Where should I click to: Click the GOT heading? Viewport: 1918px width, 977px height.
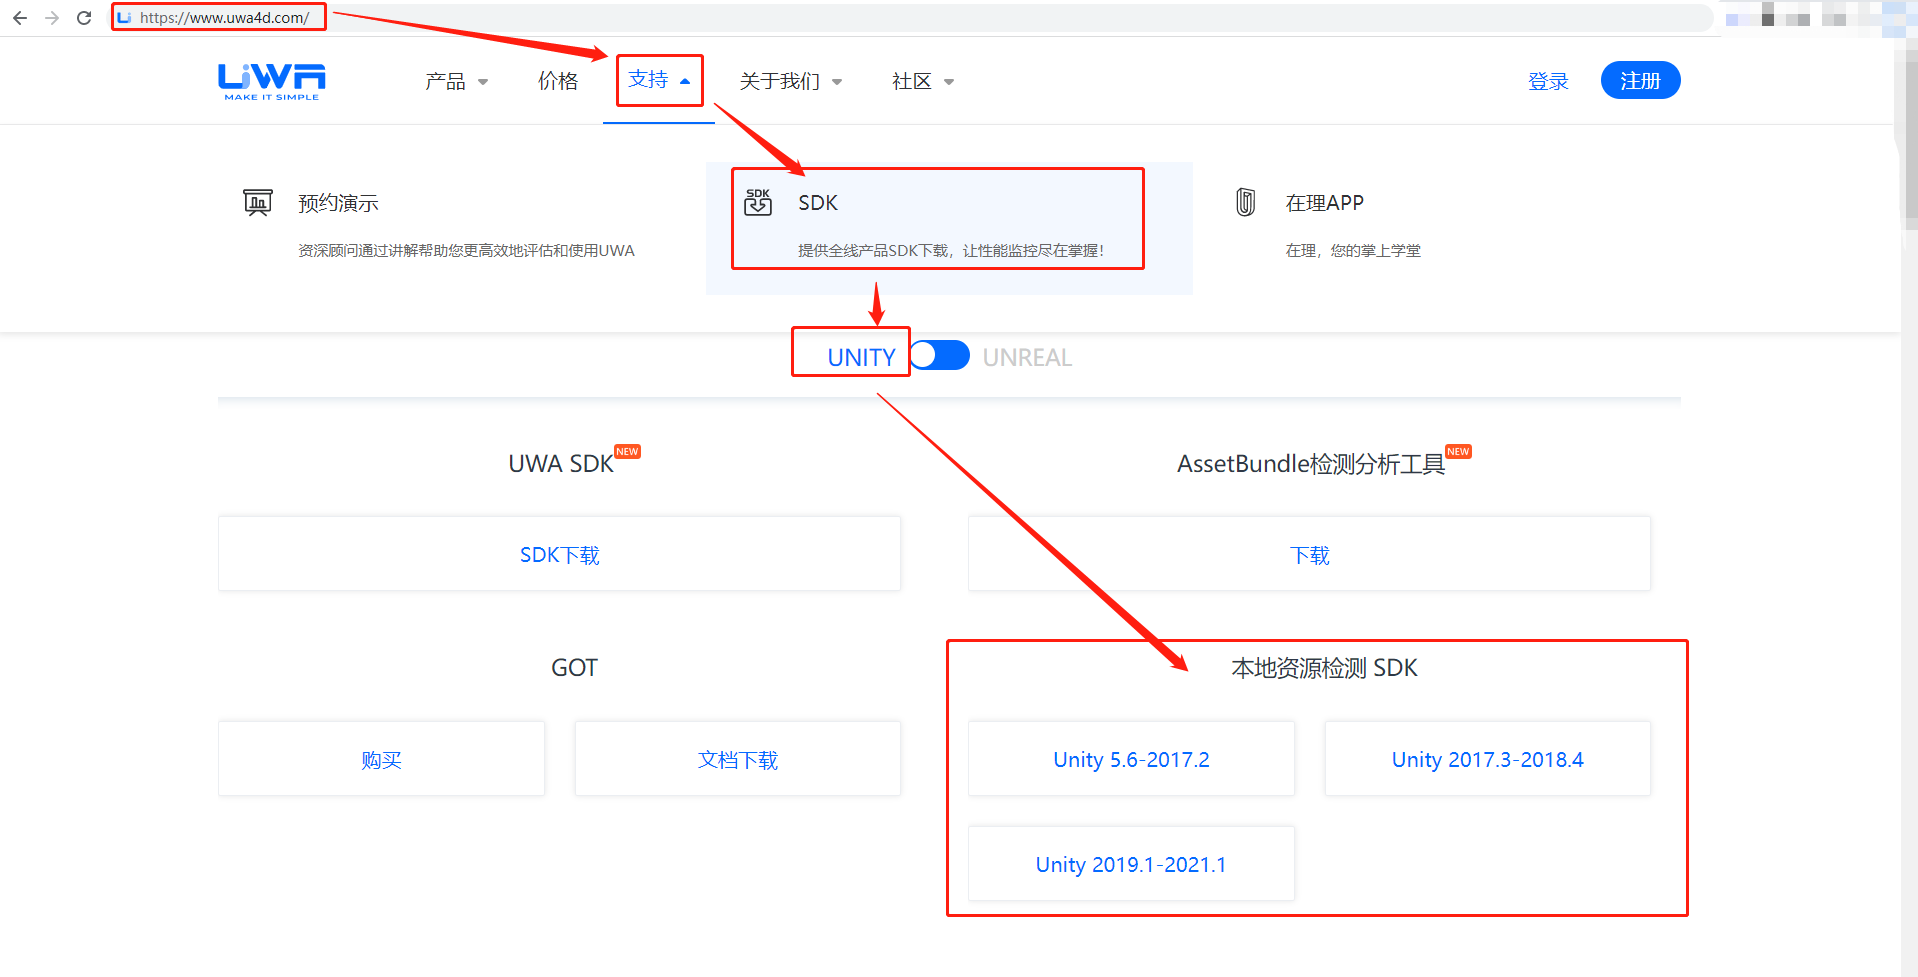coord(574,668)
